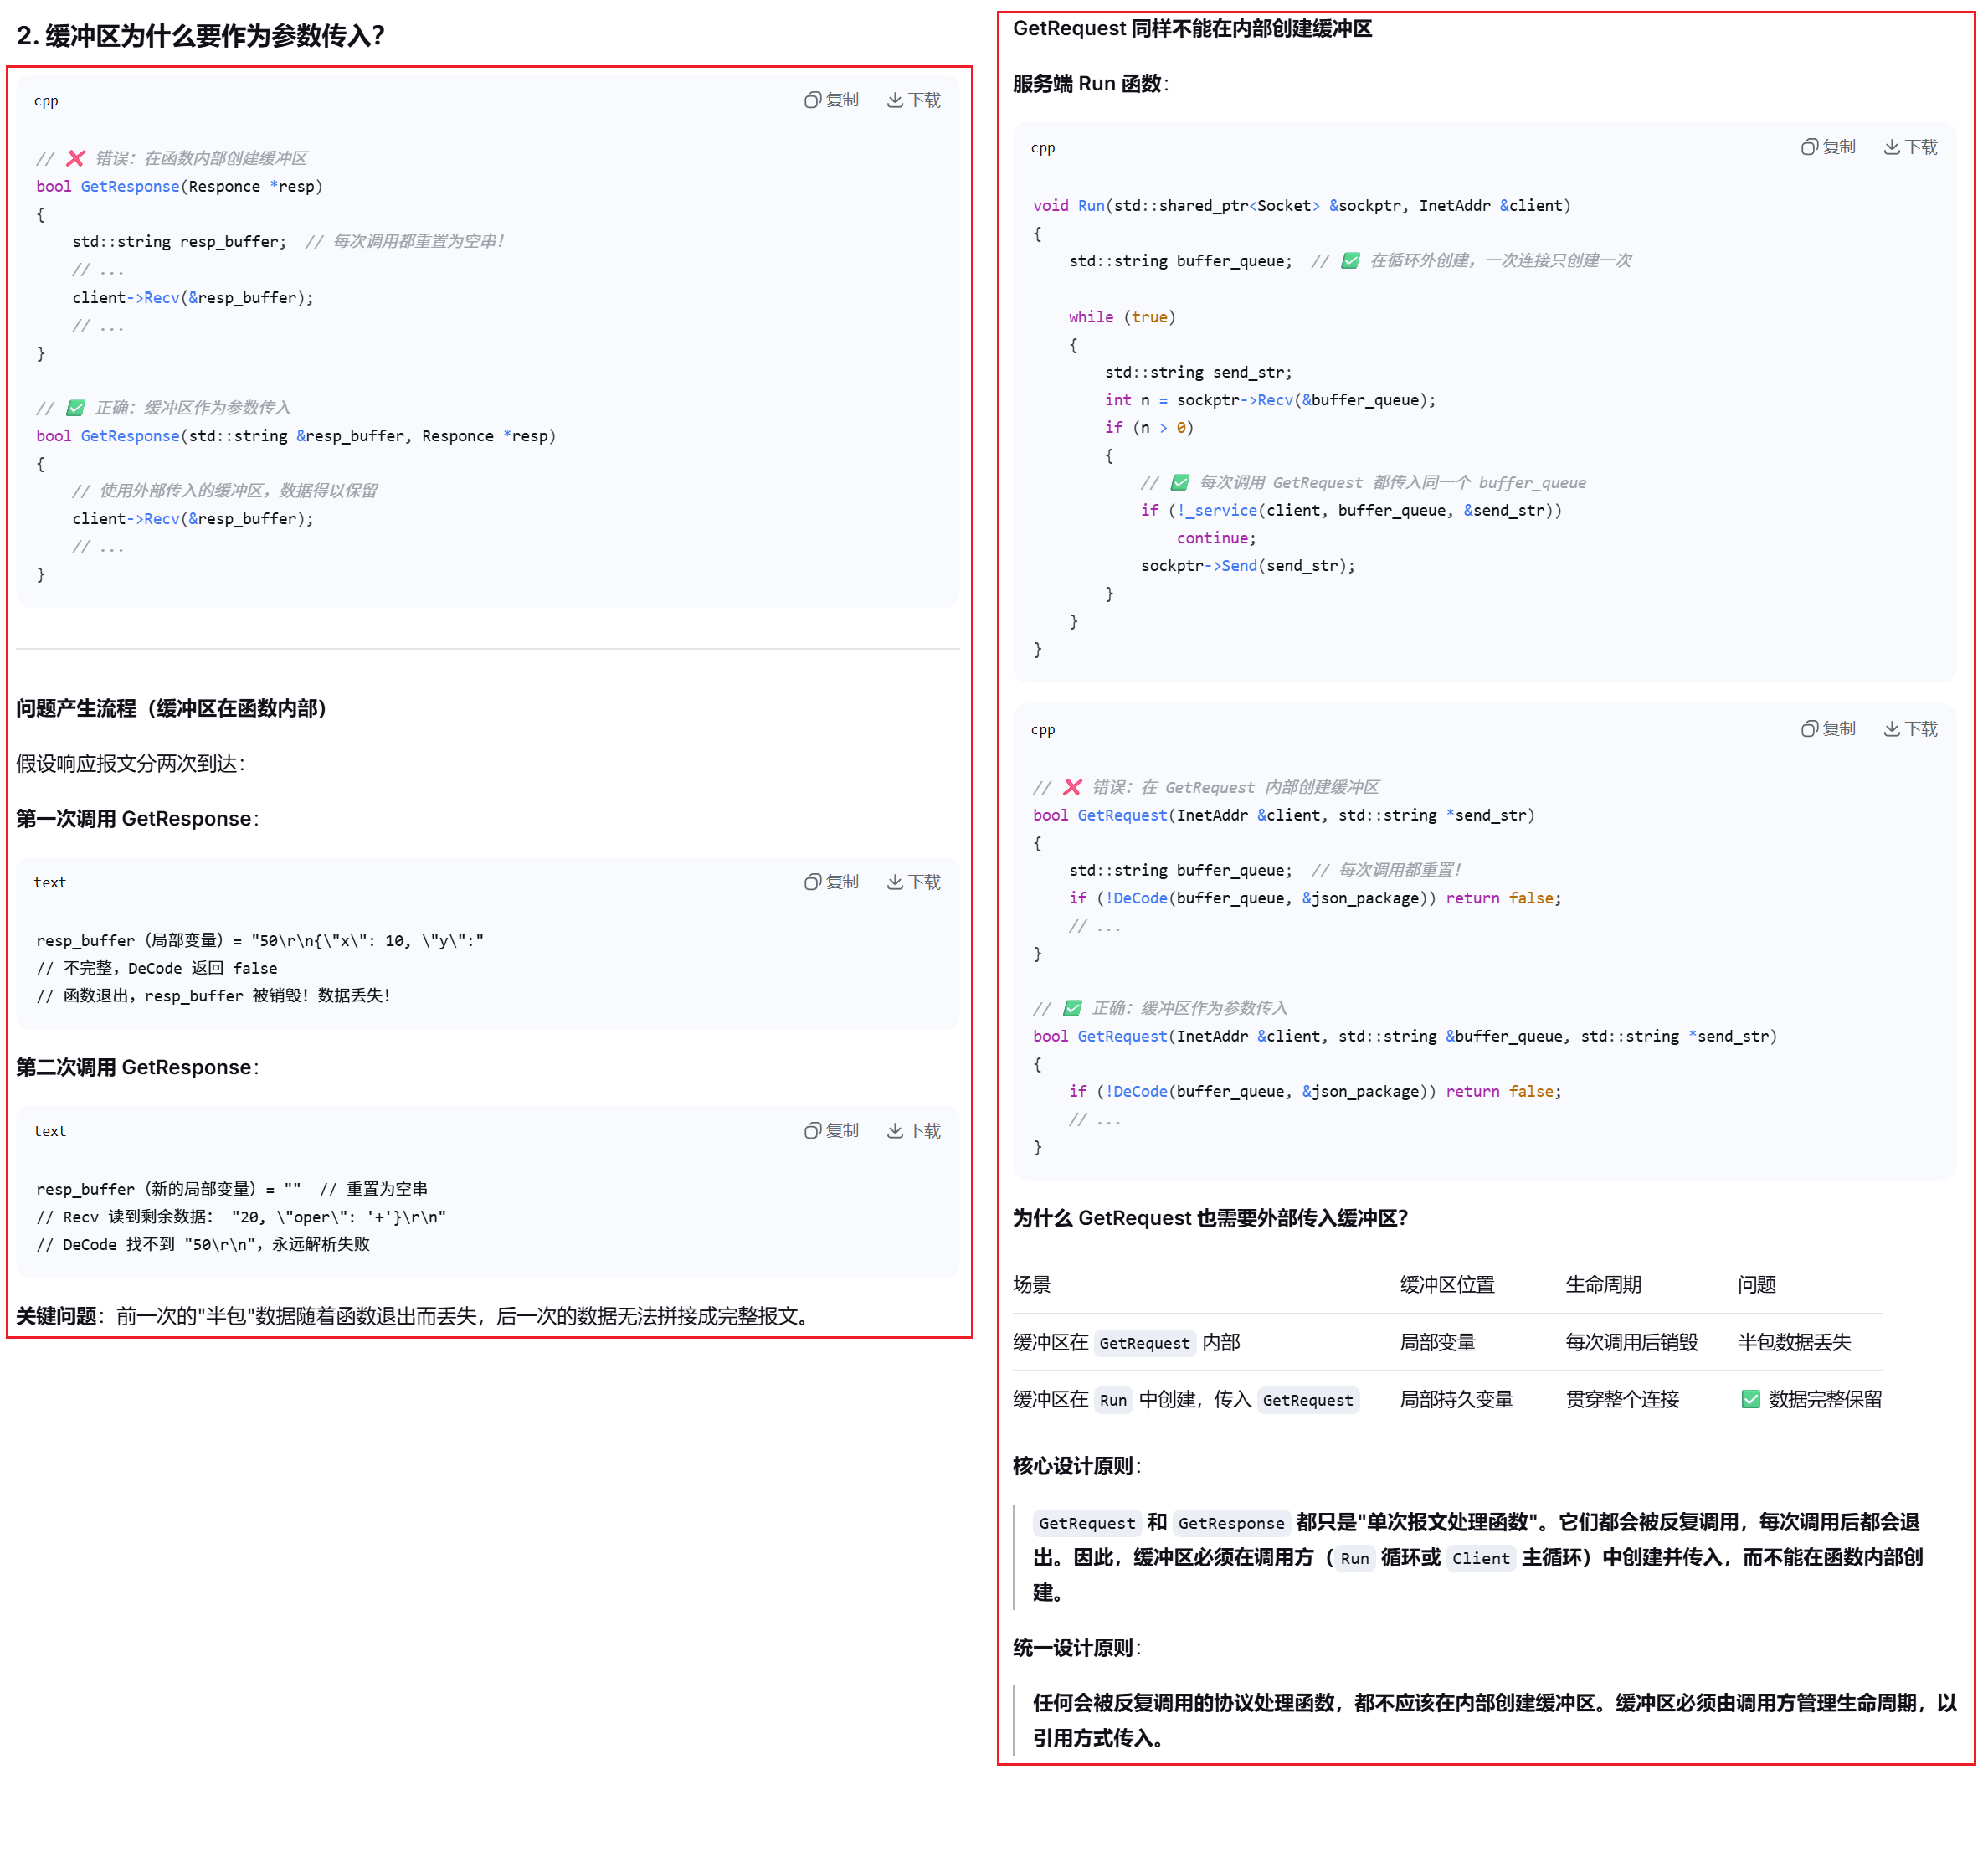Click the green check mark in 数据完整保留 cell
The width and height of the screenshot is (1988, 1852).
coord(1750,1400)
